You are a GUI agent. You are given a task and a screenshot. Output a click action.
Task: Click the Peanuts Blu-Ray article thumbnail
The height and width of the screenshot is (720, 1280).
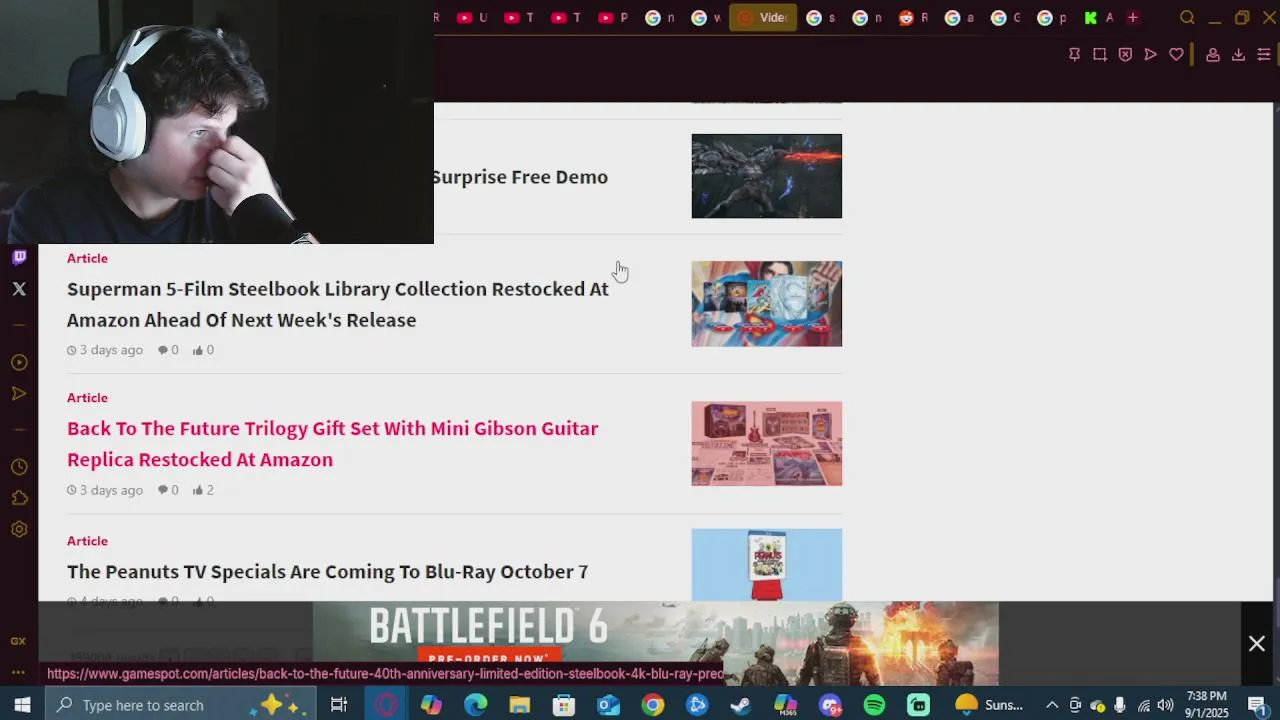767,565
